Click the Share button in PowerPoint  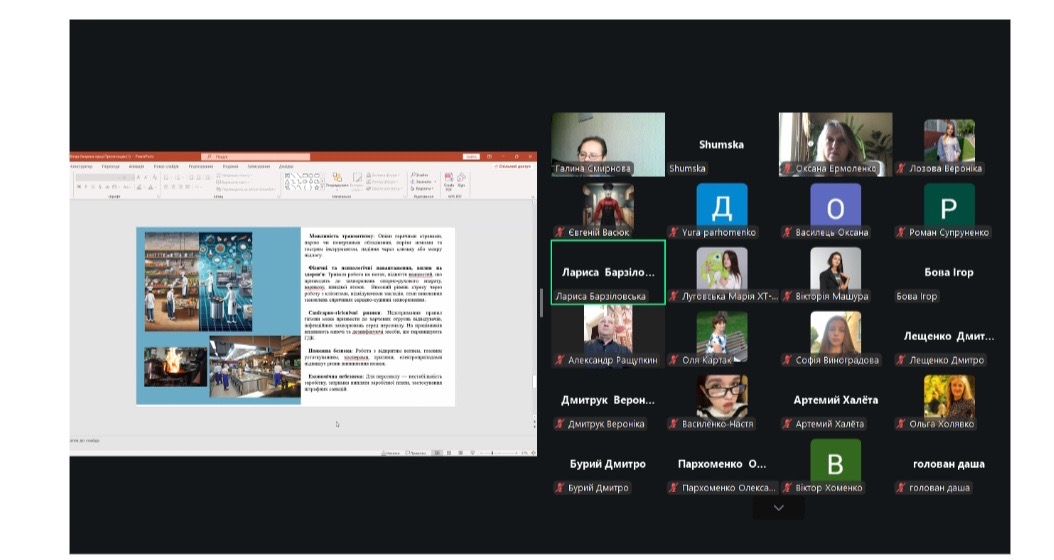(x=514, y=166)
